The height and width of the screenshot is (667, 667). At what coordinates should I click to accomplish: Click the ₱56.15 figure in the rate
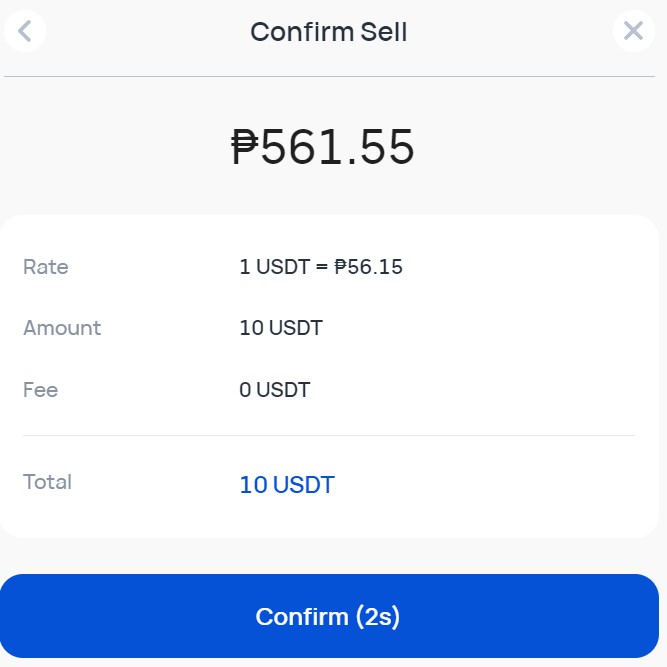click(368, 267)
